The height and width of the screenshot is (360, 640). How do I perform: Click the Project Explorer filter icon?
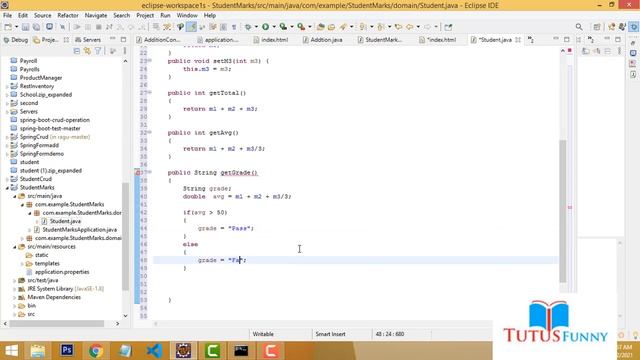point(98,51)
